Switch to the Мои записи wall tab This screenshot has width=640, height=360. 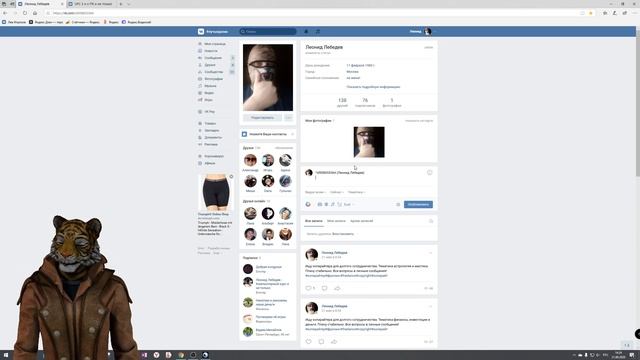336,221
